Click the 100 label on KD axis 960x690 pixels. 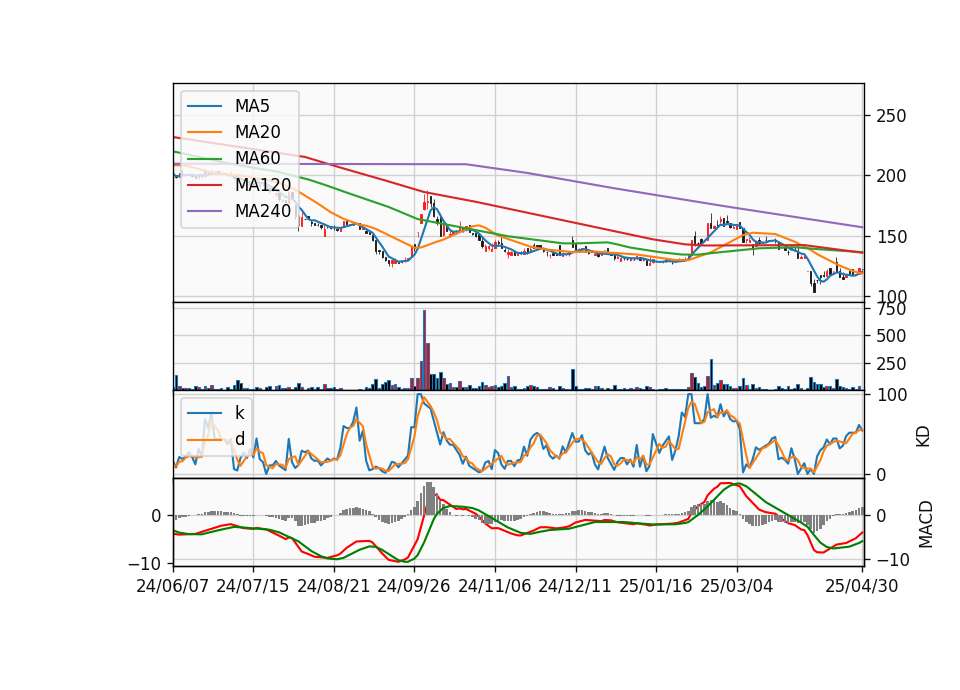(891, 395)
